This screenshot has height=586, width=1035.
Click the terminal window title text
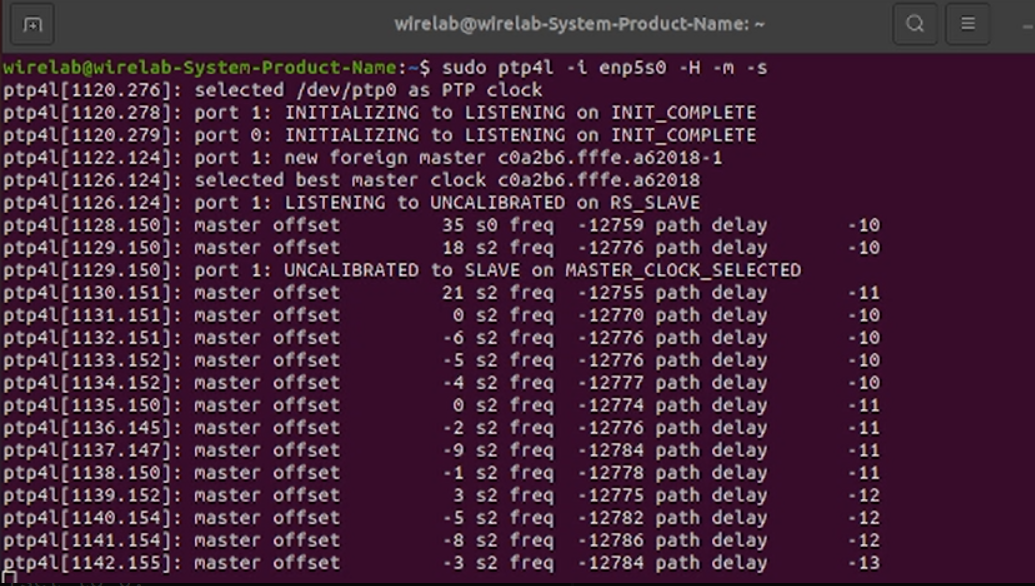pos(580,24)
